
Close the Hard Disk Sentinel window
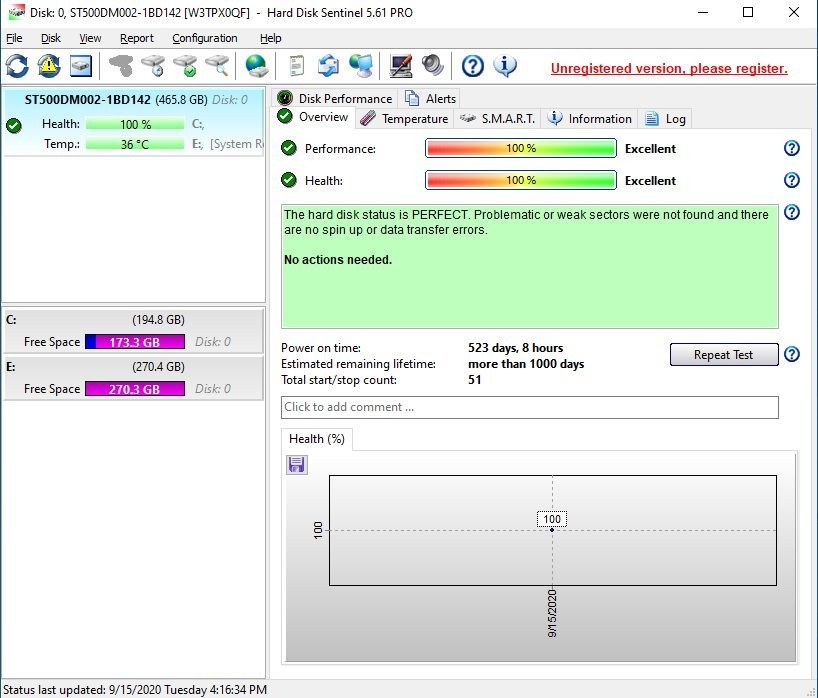coord(793,13)
